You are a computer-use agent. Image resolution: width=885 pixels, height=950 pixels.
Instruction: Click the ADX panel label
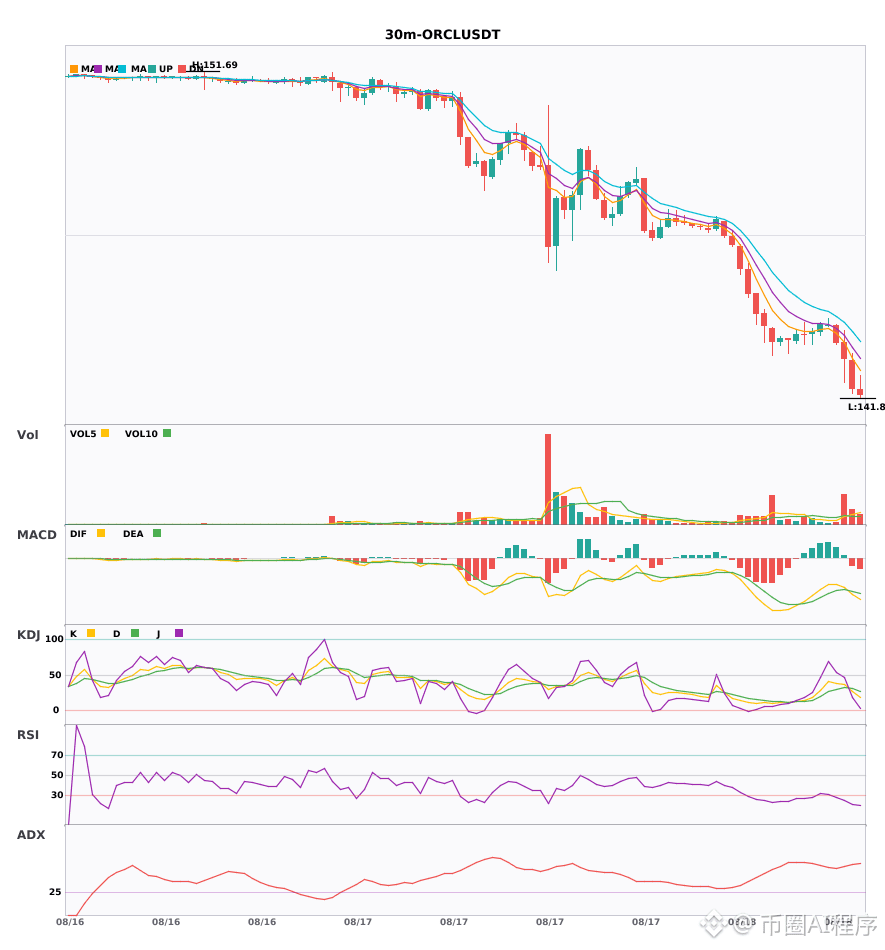click(x=31, y=835)
